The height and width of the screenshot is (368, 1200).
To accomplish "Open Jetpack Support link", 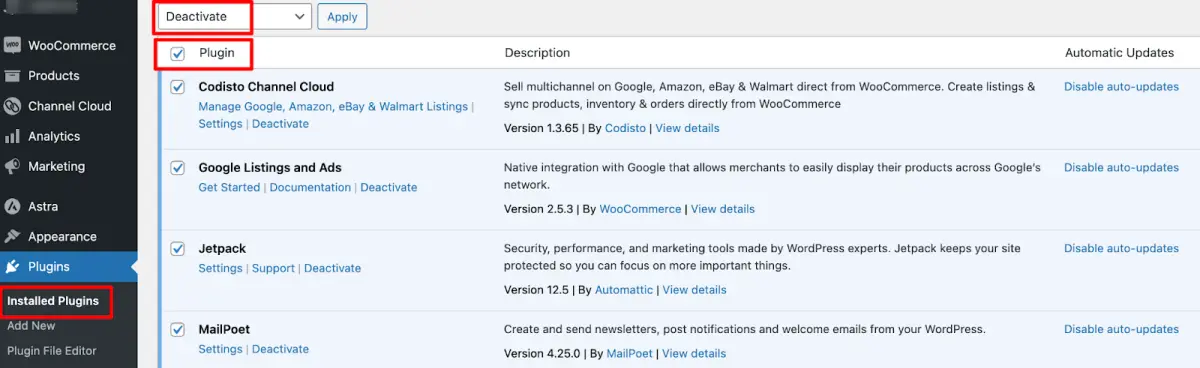I will [x=273, y=268].
